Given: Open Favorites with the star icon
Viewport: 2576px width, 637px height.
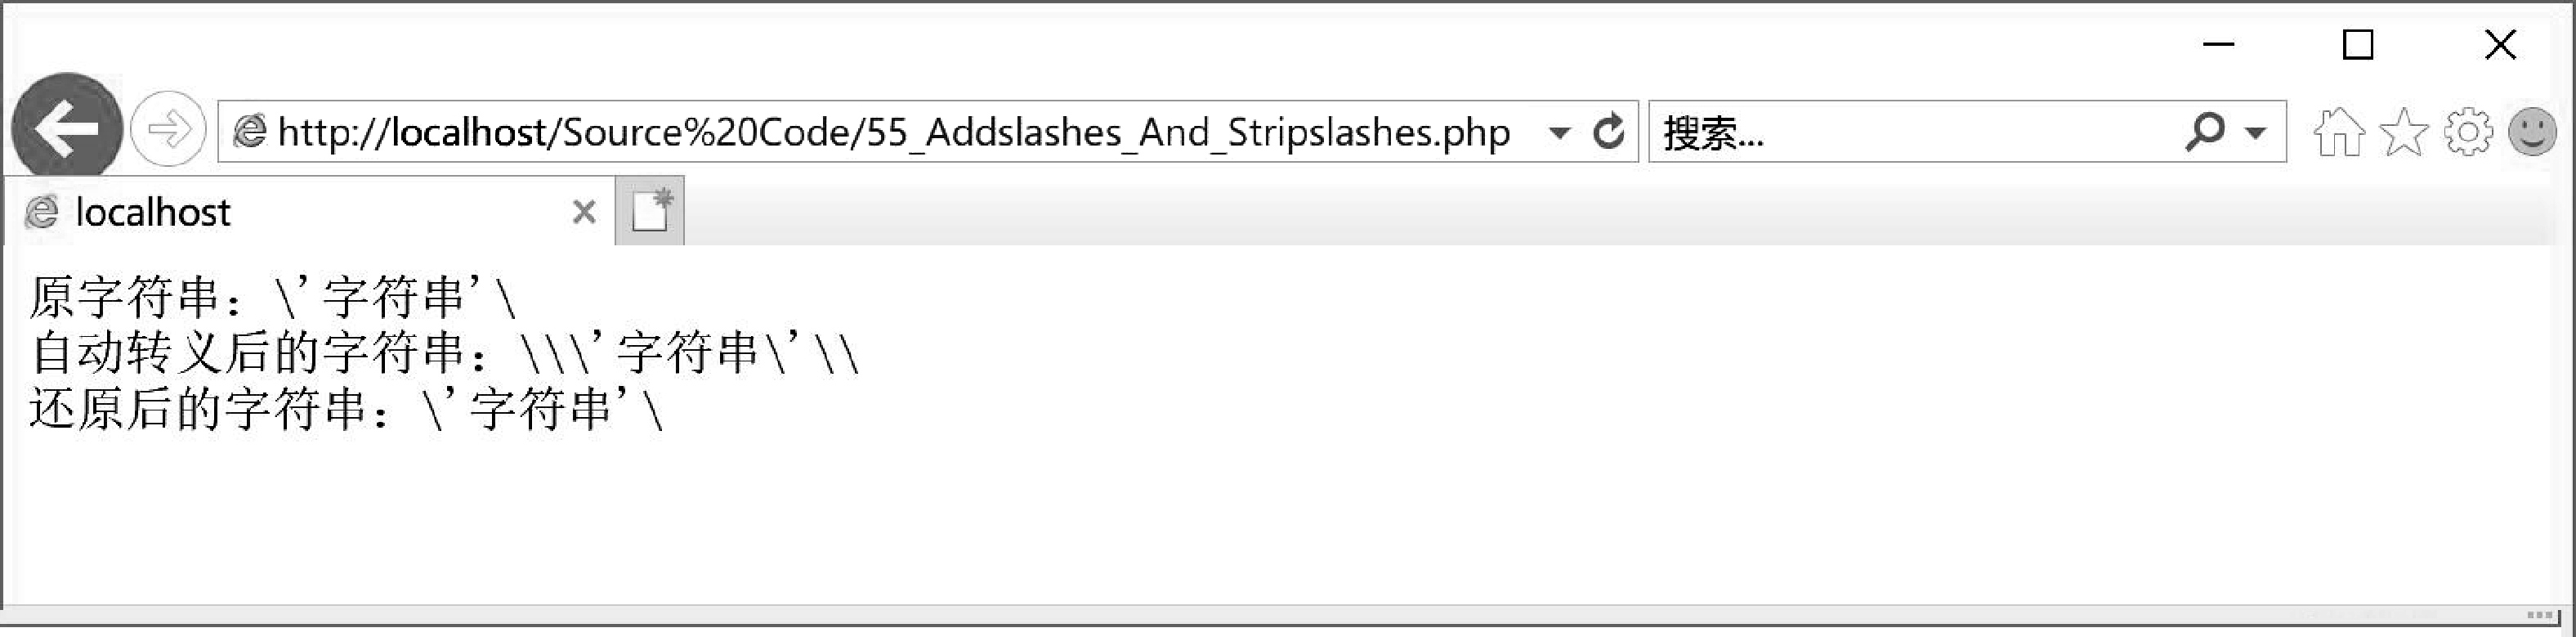Looking at the screenshot, I should [2404, 131].
